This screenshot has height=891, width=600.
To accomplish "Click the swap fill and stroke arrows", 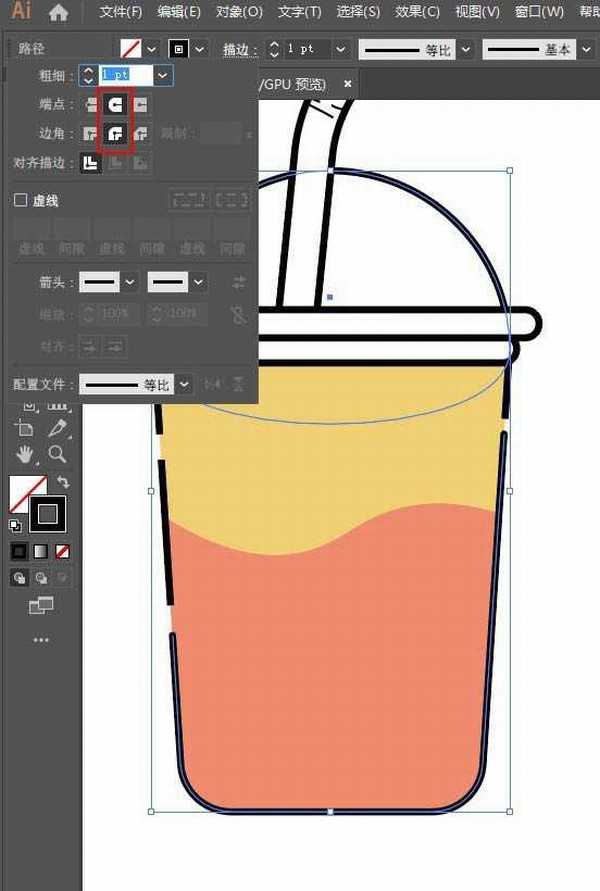I will pos(62,481).
